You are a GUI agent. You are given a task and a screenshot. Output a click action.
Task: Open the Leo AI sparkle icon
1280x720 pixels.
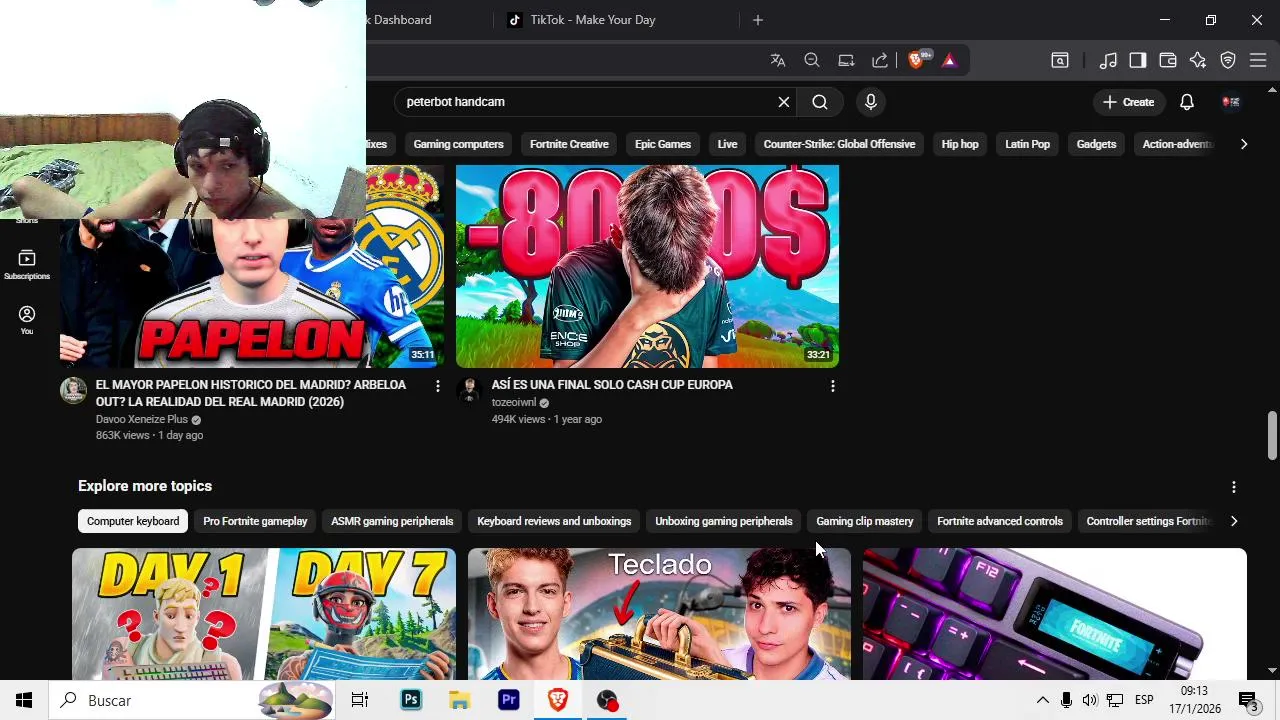(x=1198, y=61)
